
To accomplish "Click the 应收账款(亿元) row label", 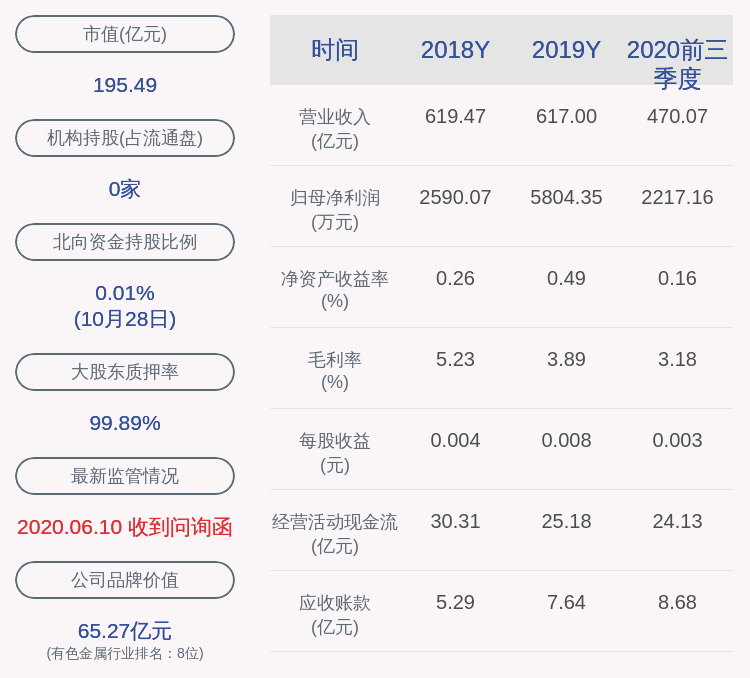I will (x=335, y=614).
